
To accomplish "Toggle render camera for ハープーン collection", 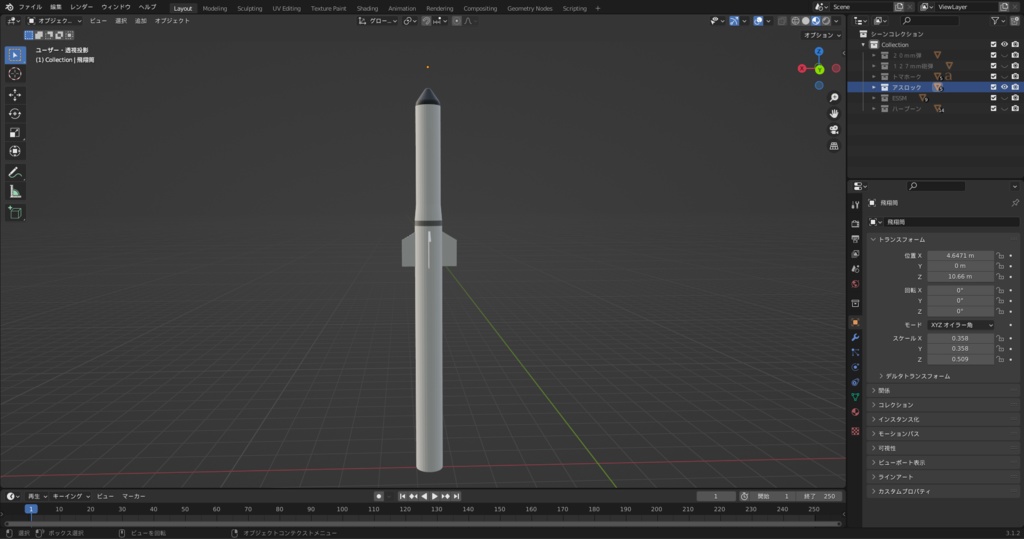I will 1015,108.
